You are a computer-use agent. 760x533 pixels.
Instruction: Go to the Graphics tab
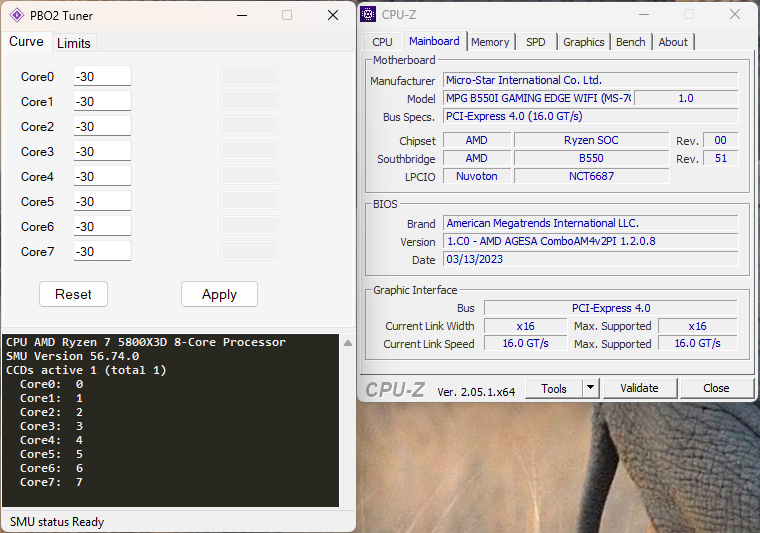click(584, 42)
